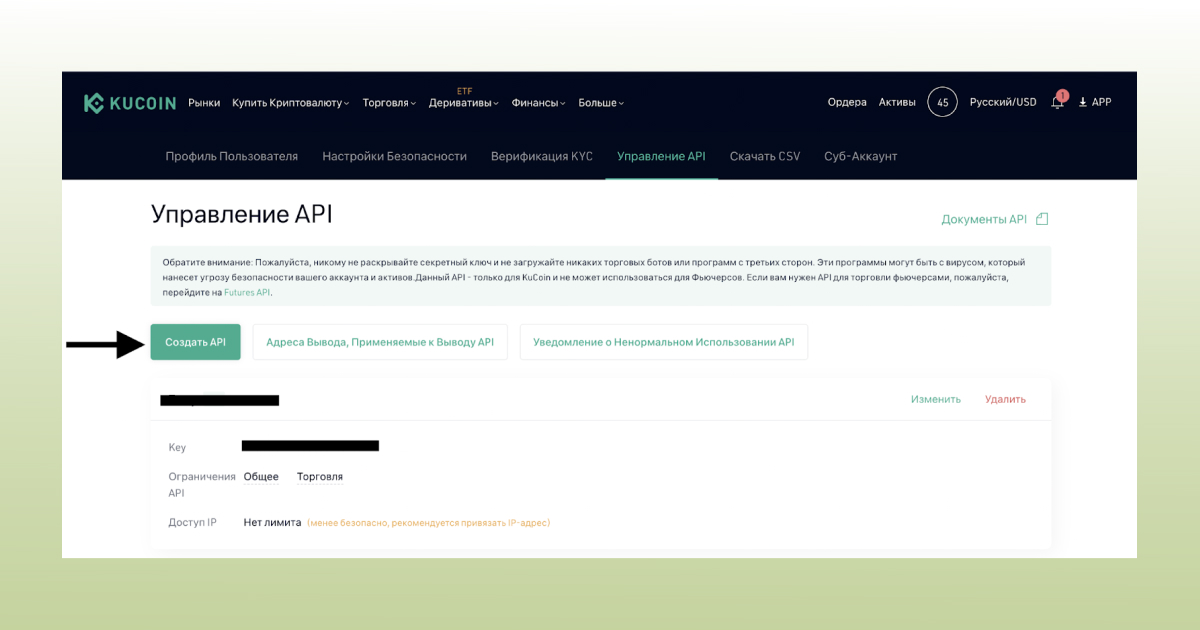Go to the Верификация KYC tab

(x=543, y=156)
